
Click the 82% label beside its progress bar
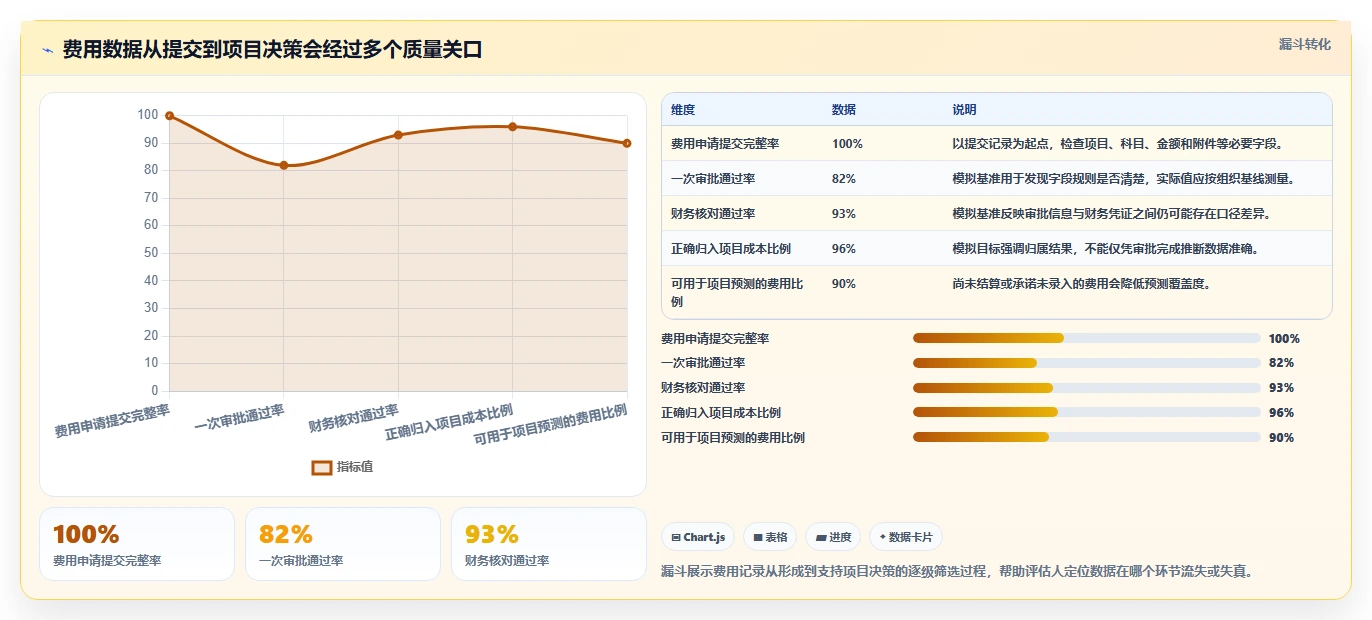point(1281,363)
